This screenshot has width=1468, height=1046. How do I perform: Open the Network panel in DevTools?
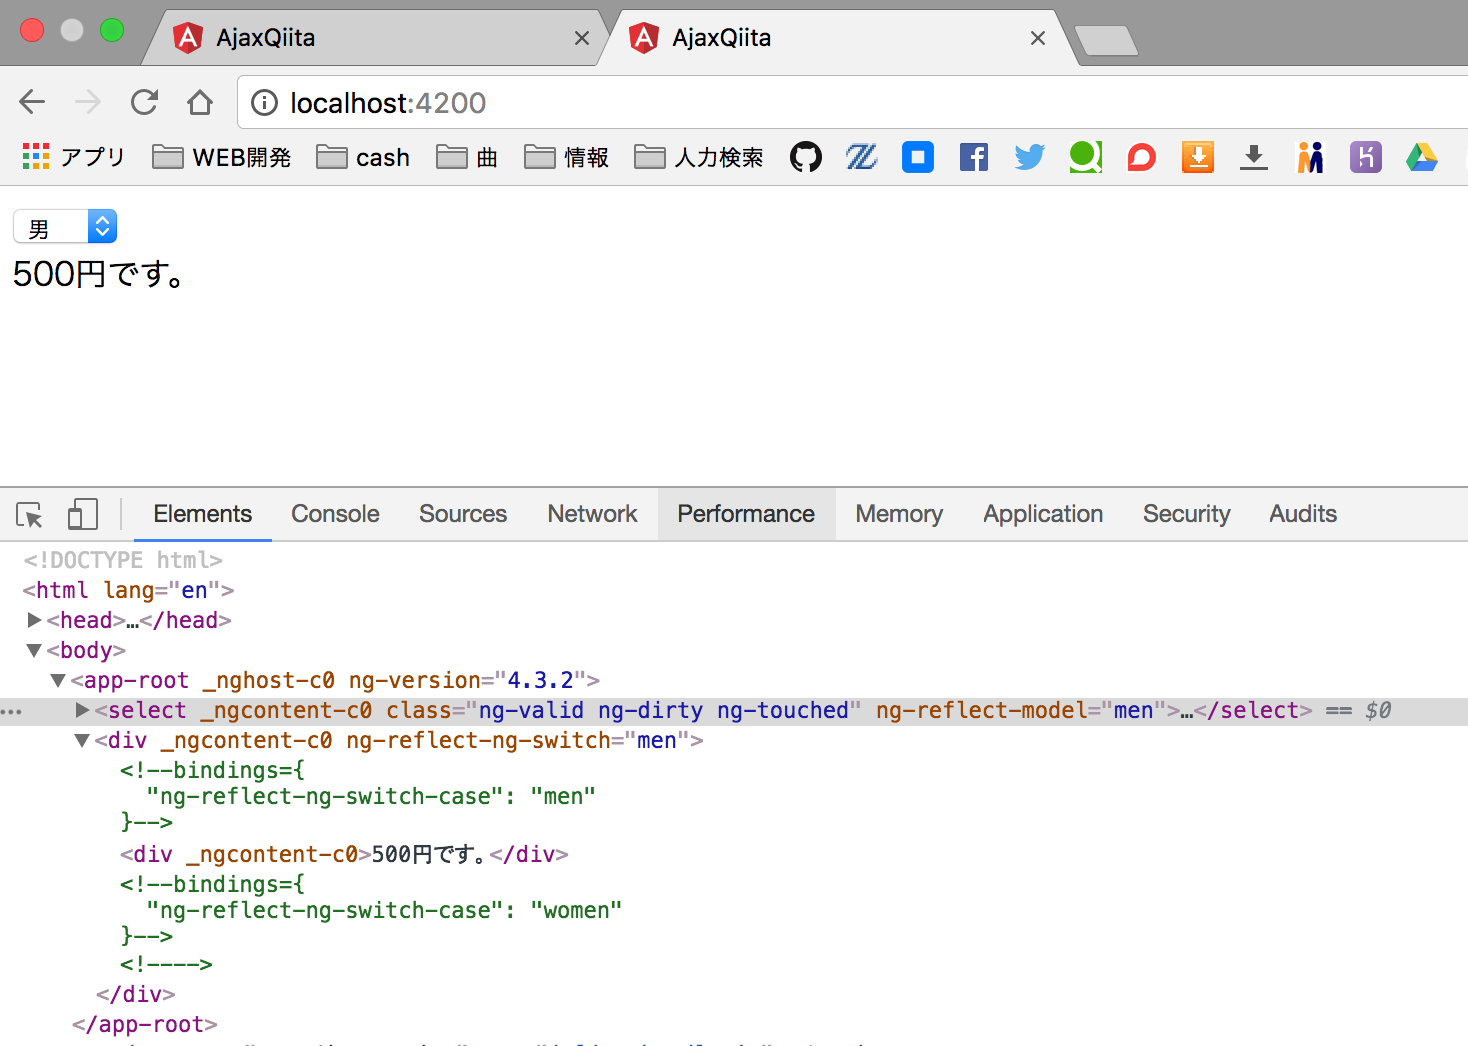click(x=592, y=514)
